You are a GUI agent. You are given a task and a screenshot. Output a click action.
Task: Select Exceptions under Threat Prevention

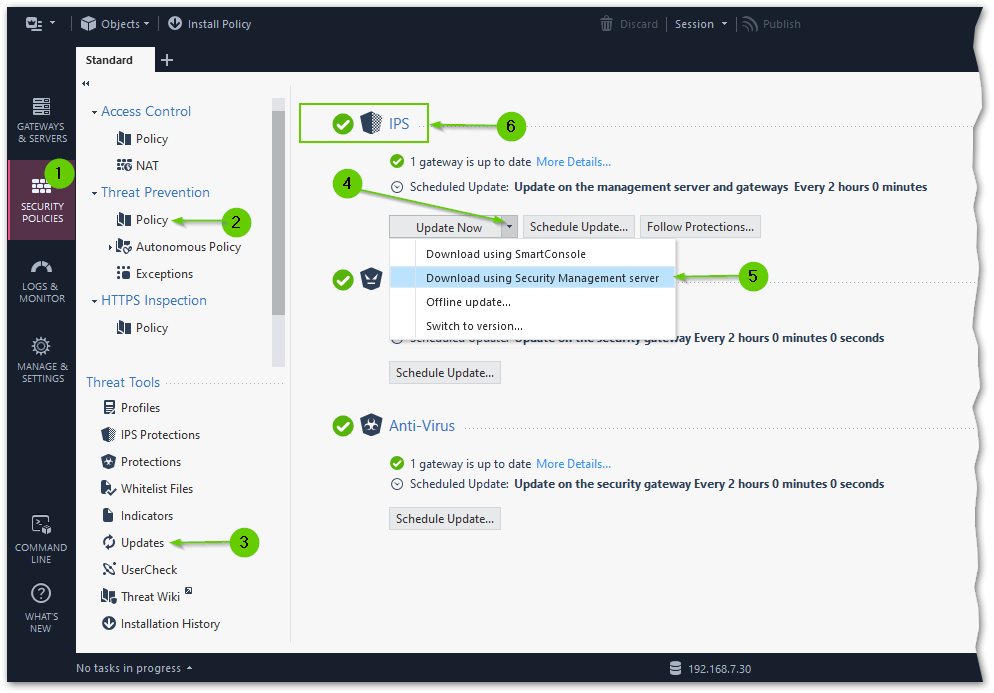(155, 273)
